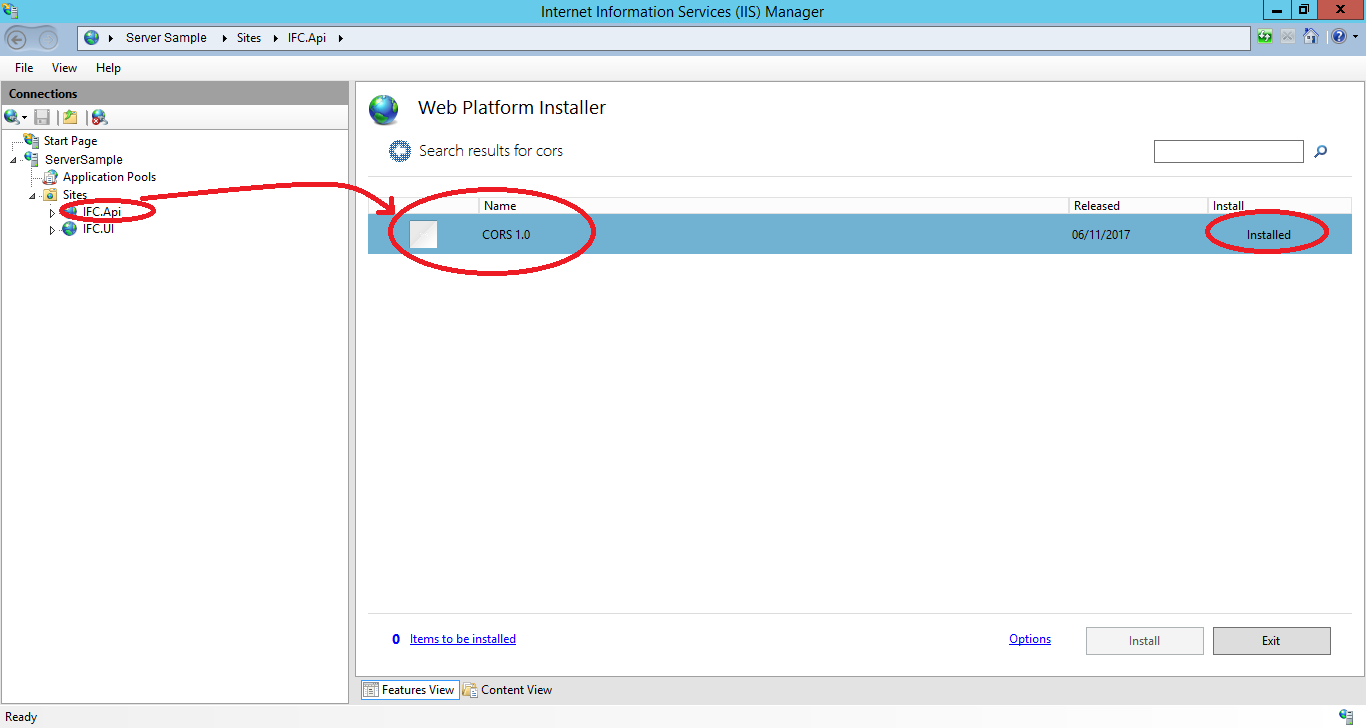Open dropdown arrow after Sites breadcrumb
Screen dimensions: 1366x728
tap(275, 38)
